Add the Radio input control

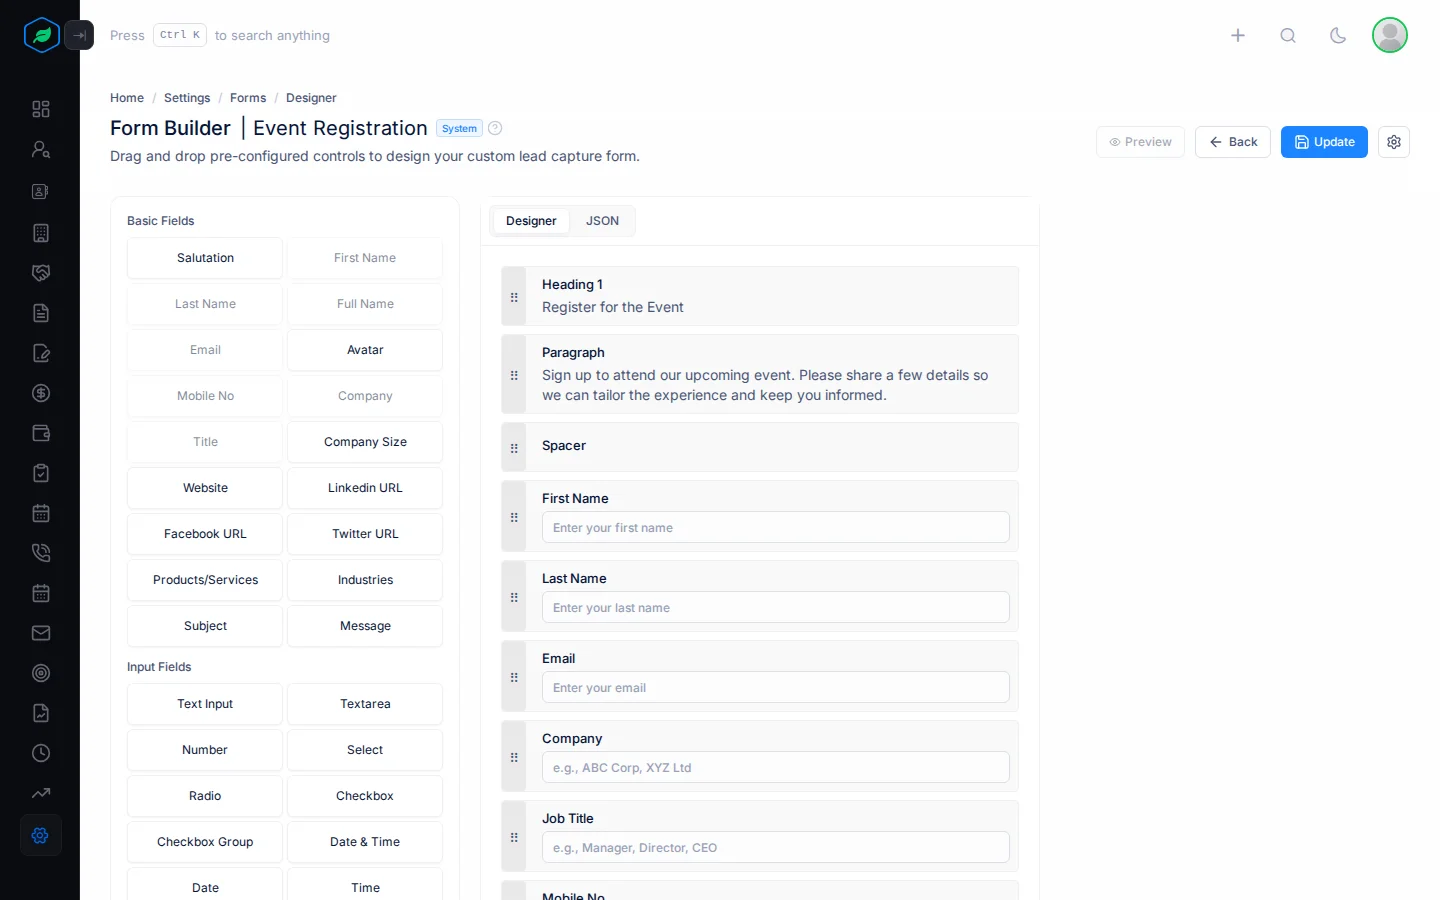coord(205,796)
